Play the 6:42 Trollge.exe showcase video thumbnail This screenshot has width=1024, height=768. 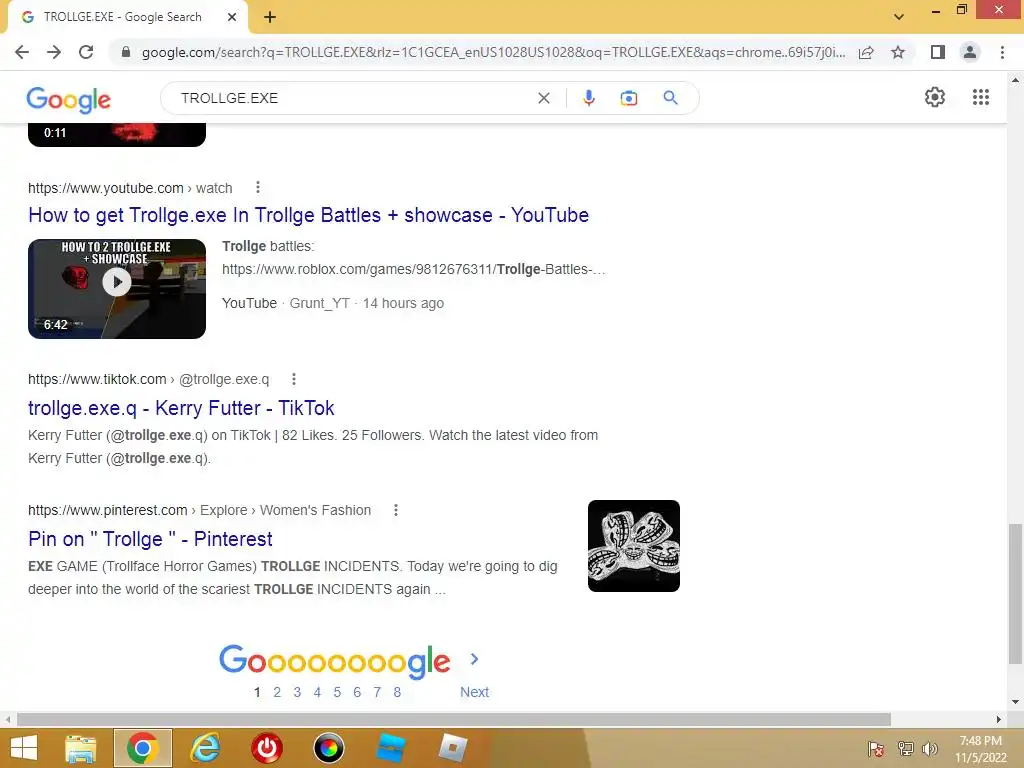pyautogui.click(x=117, y=289)
